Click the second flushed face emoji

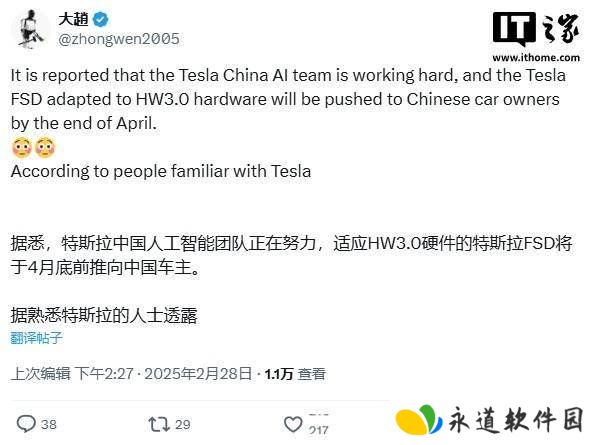[x=46, y=147]
